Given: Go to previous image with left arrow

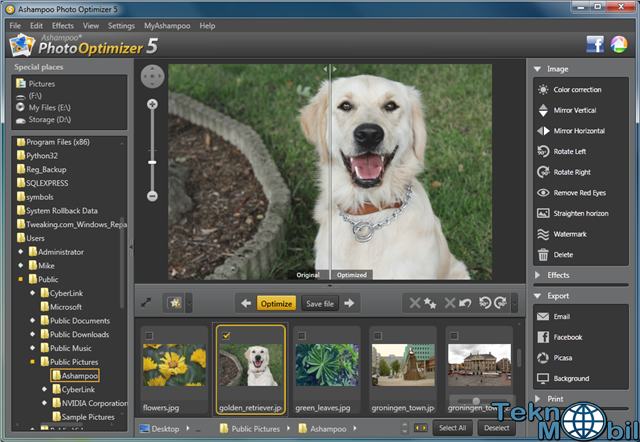Looking at the screenshot, I should pyautogui.click(x=246, y=303).
